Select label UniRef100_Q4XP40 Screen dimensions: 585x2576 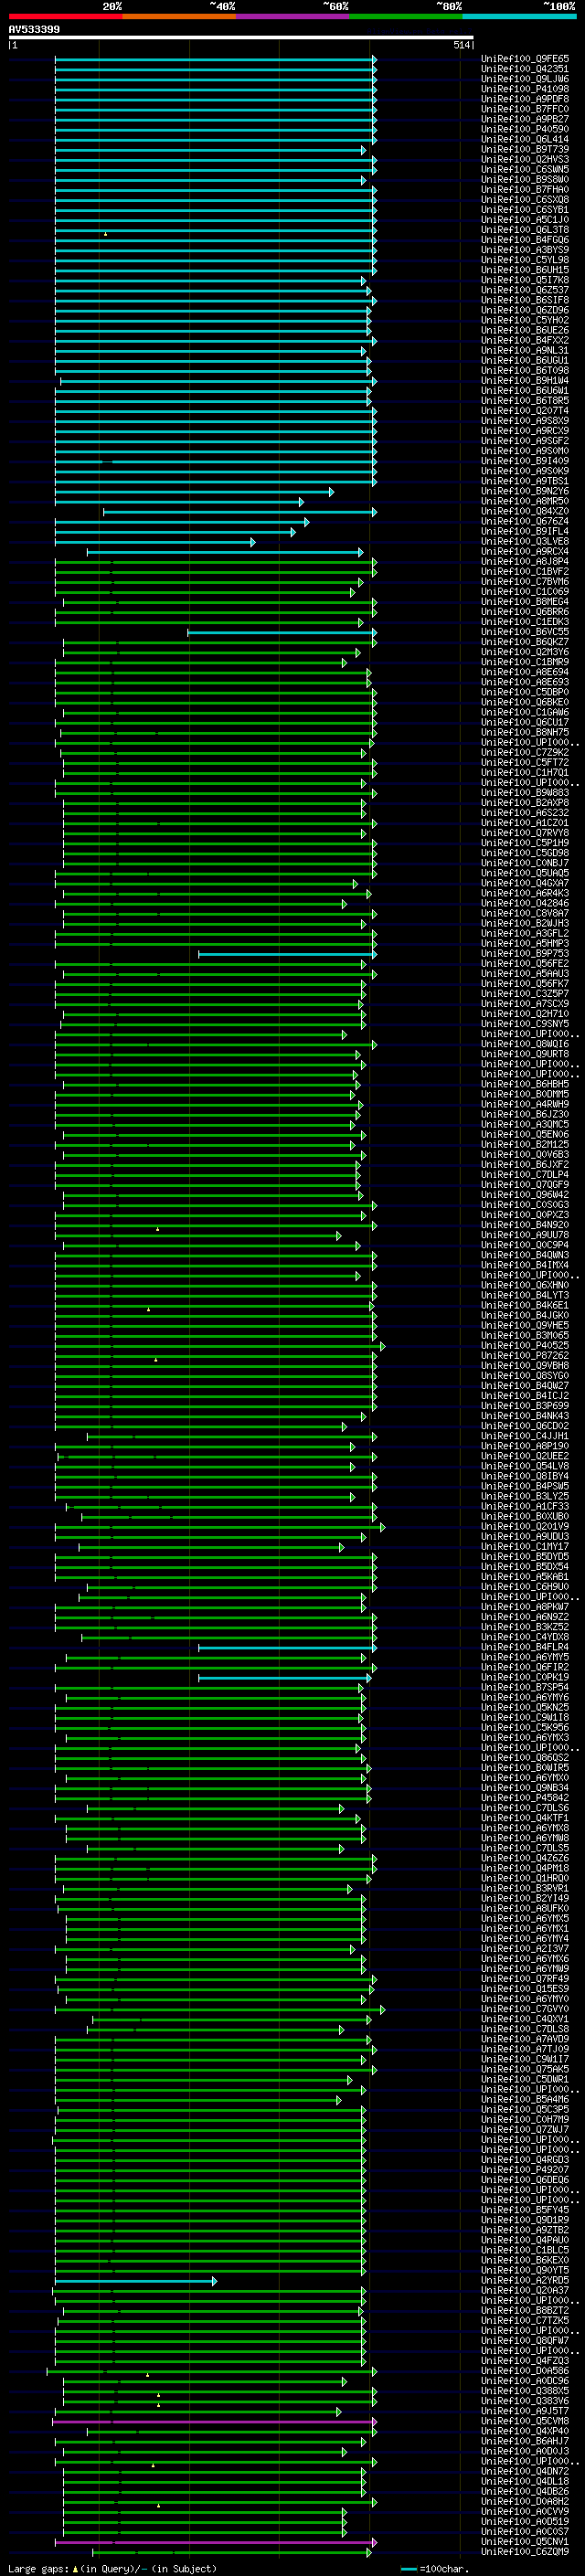point(525,2431)
